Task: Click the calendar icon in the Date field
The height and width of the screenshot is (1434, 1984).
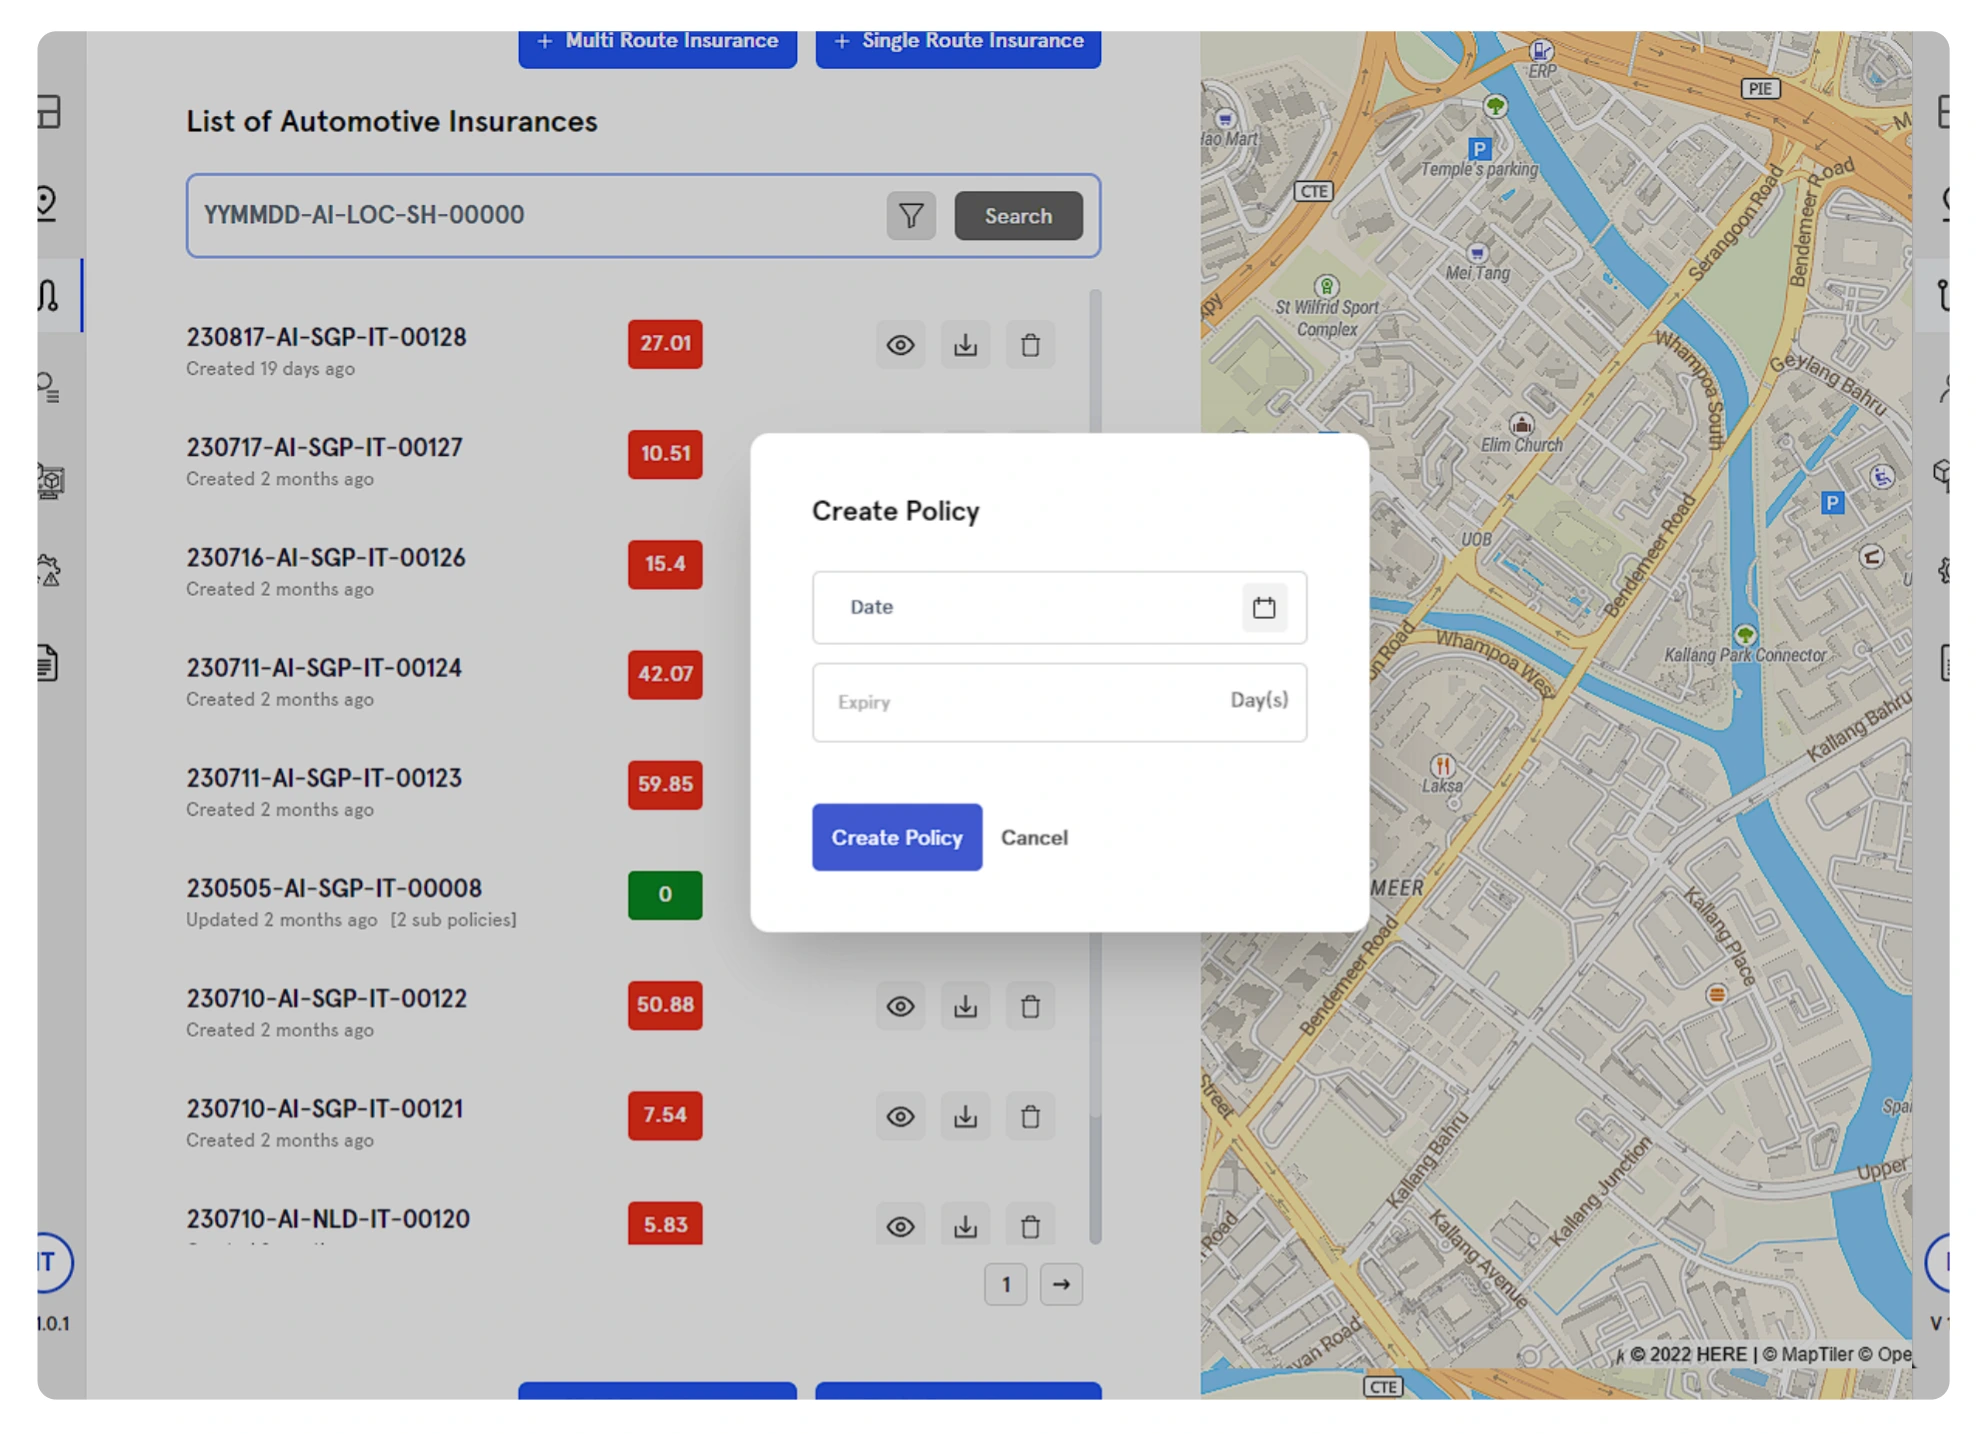Action: click(x=1263, y=607)
